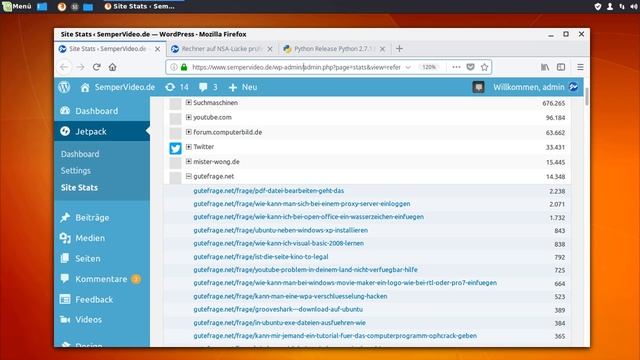Image resolution: width=640 pixels, height=360 pixels.
Task: Go to the Firefox home page
Action: point(113,67)
